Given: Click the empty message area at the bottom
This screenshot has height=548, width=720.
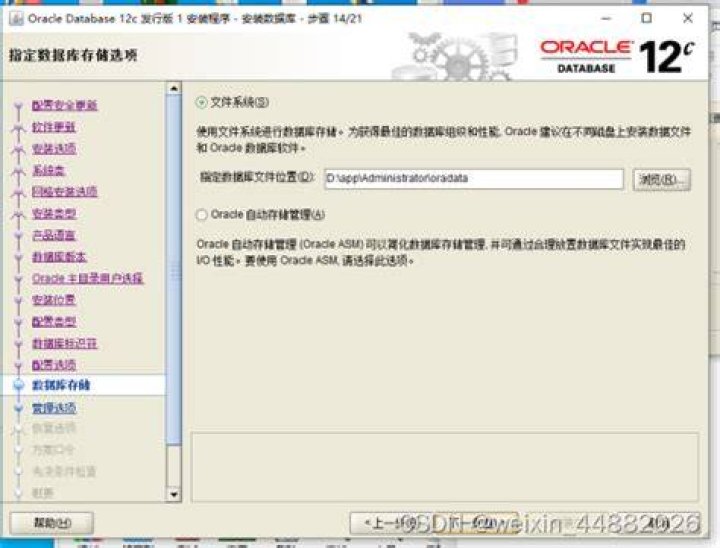Looking at the screenshot, I should pyautogui.click(x=444, y=467).
